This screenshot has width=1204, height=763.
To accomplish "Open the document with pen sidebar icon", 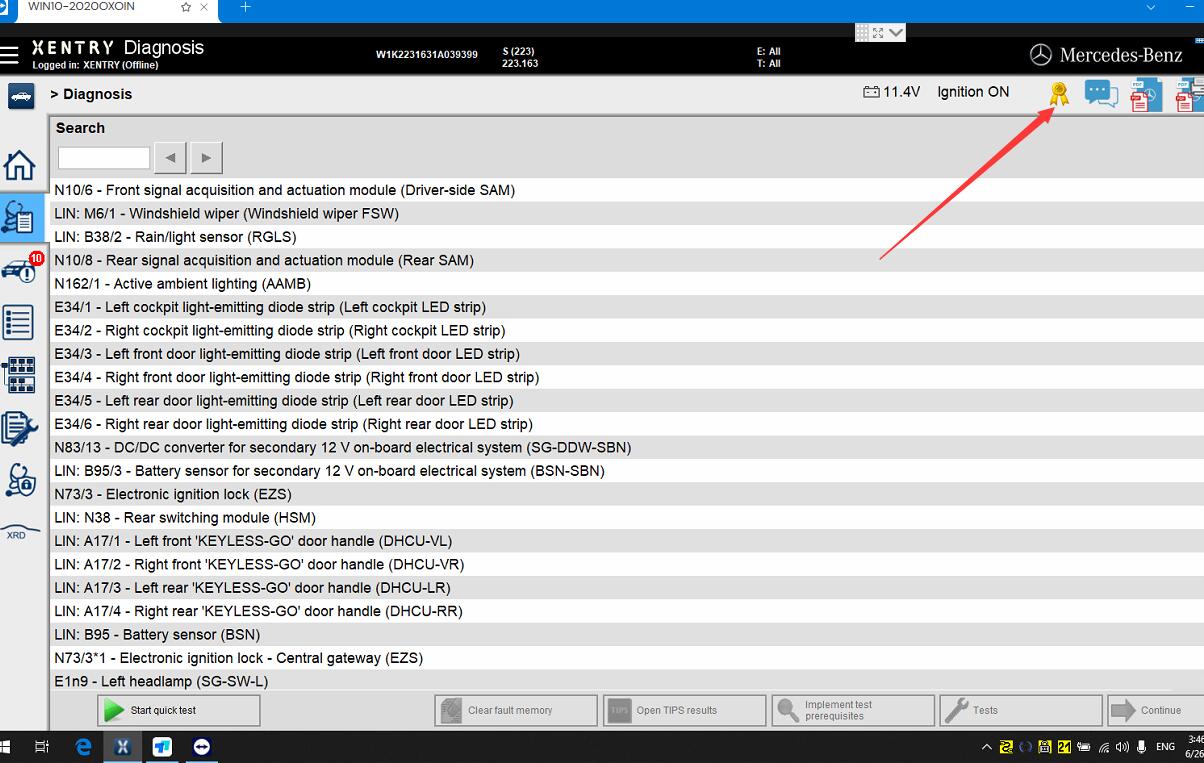I will click(x=19, y=428).
